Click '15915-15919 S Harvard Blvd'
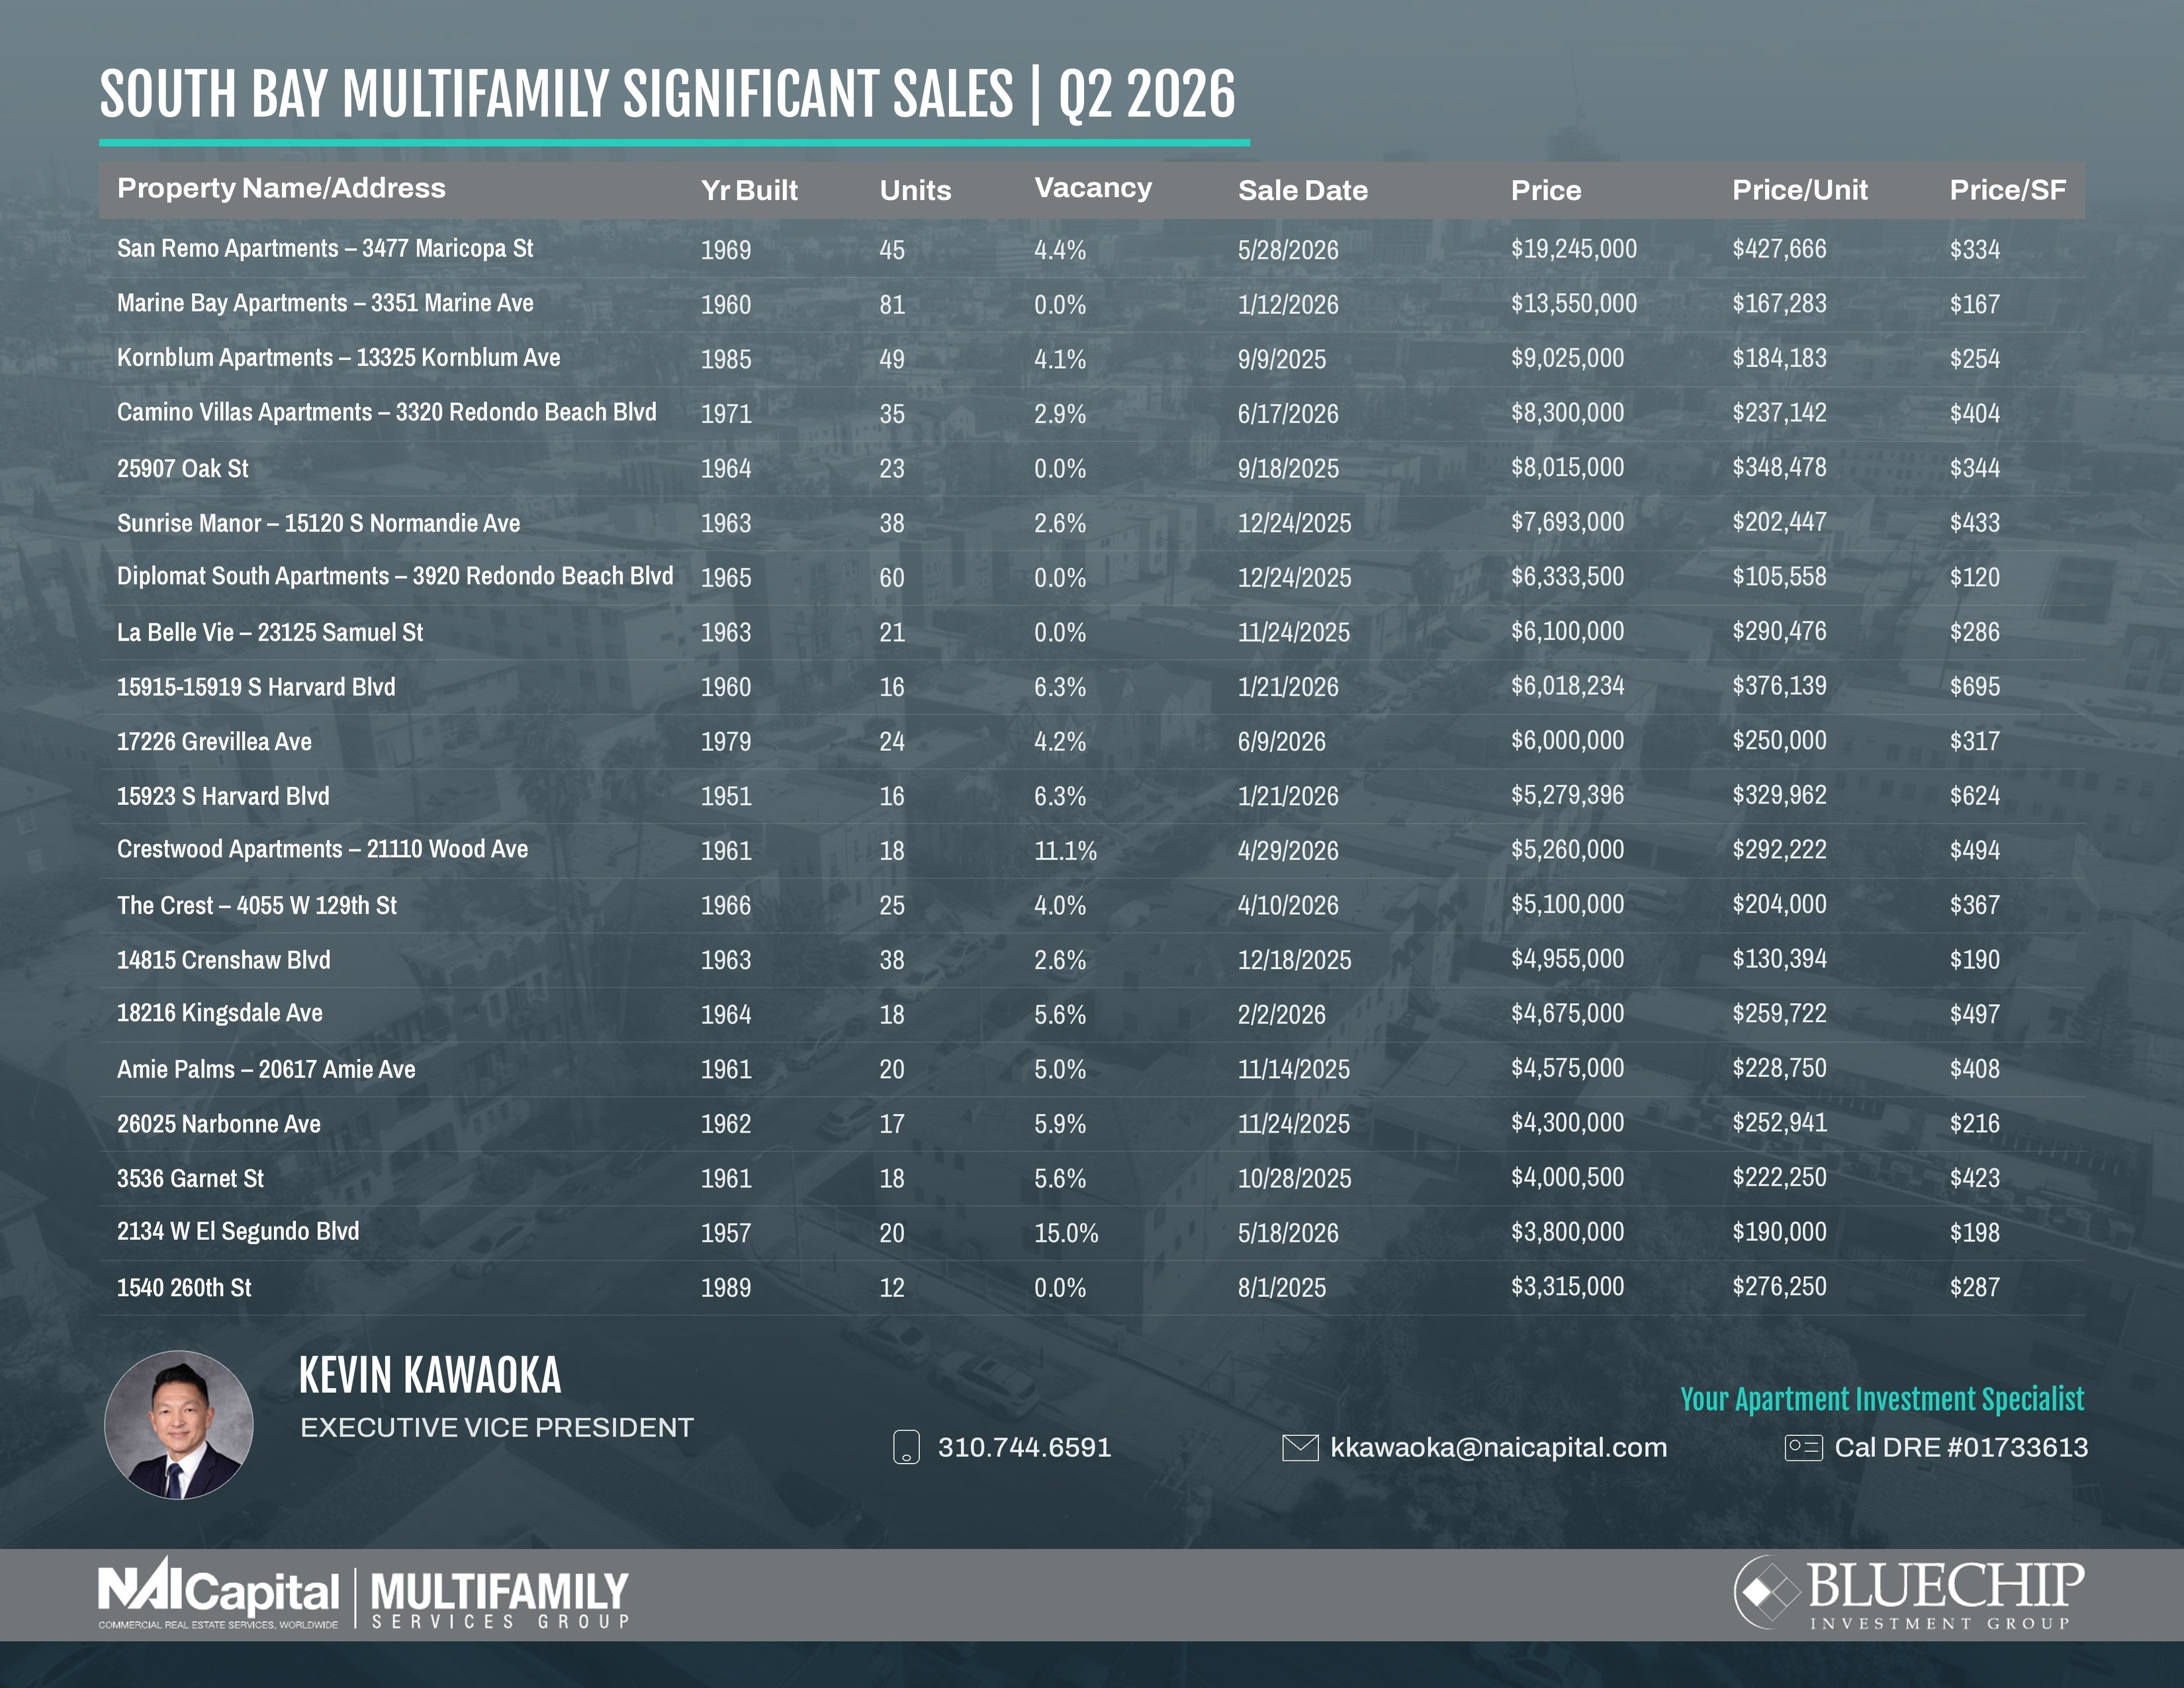This screenshot has width=2184, height=1688. tap(256, 687)
